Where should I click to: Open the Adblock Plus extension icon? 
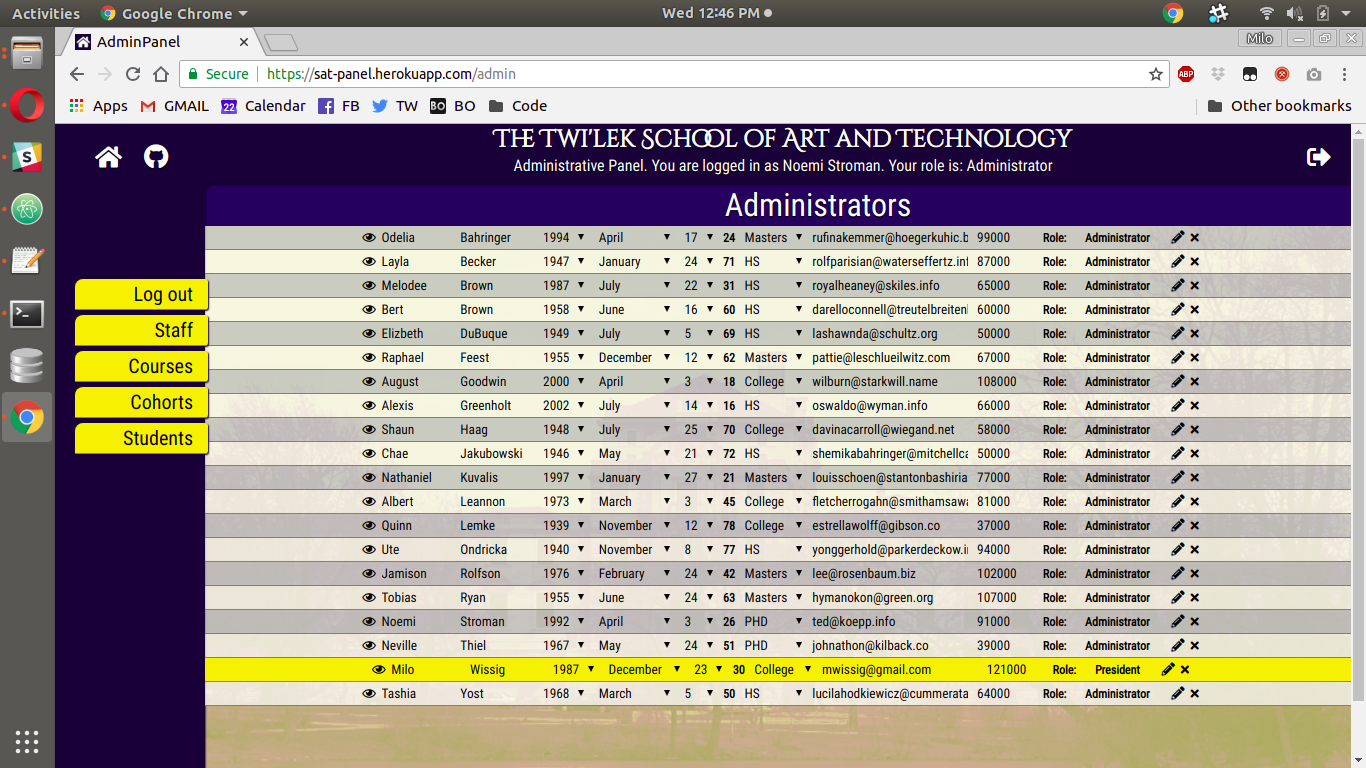click(1186, 74)
